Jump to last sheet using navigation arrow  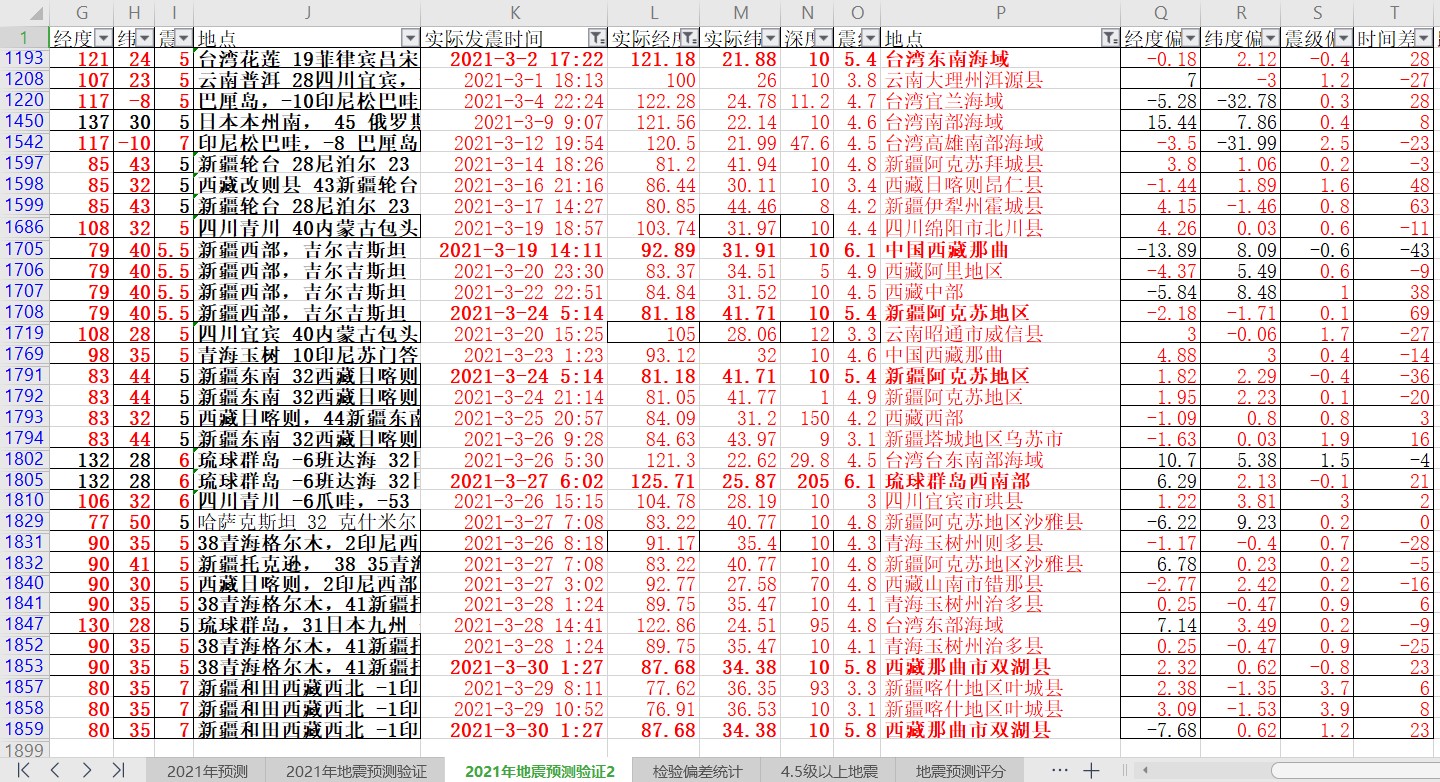(118, 770)
